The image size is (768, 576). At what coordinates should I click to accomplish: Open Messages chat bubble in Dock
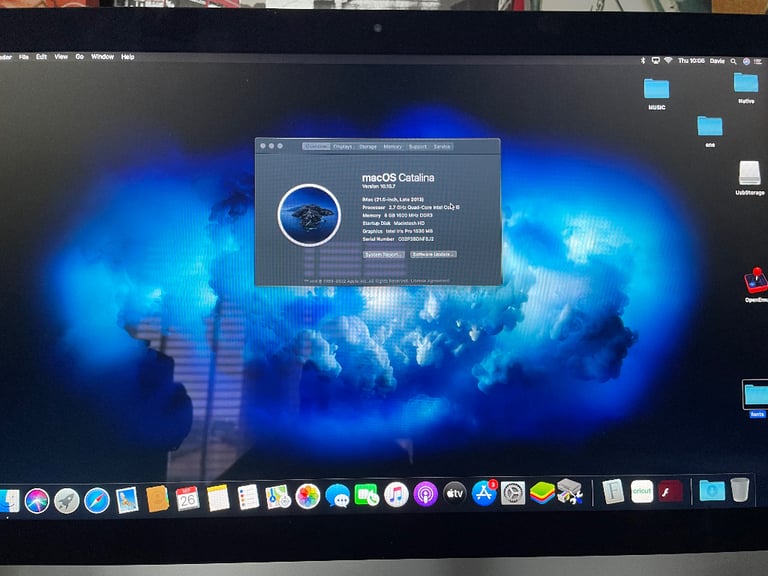pos(337,496)
